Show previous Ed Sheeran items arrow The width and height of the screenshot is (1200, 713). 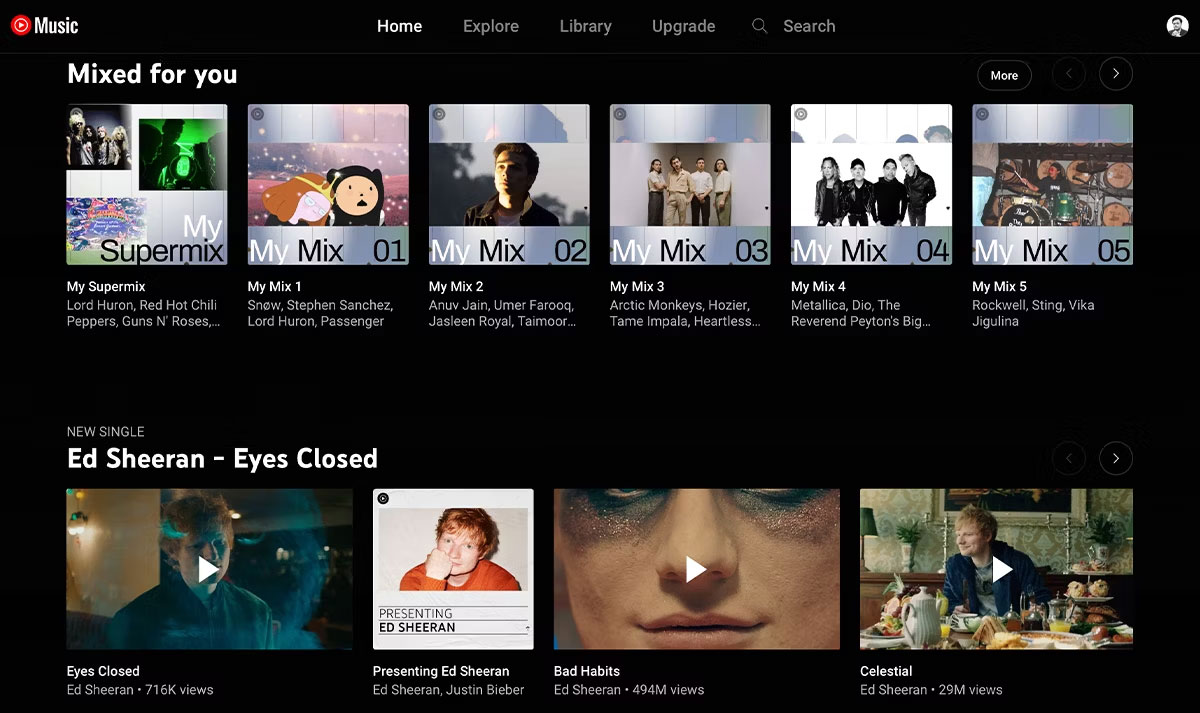pyautogui.click(x=1069, y=458)
